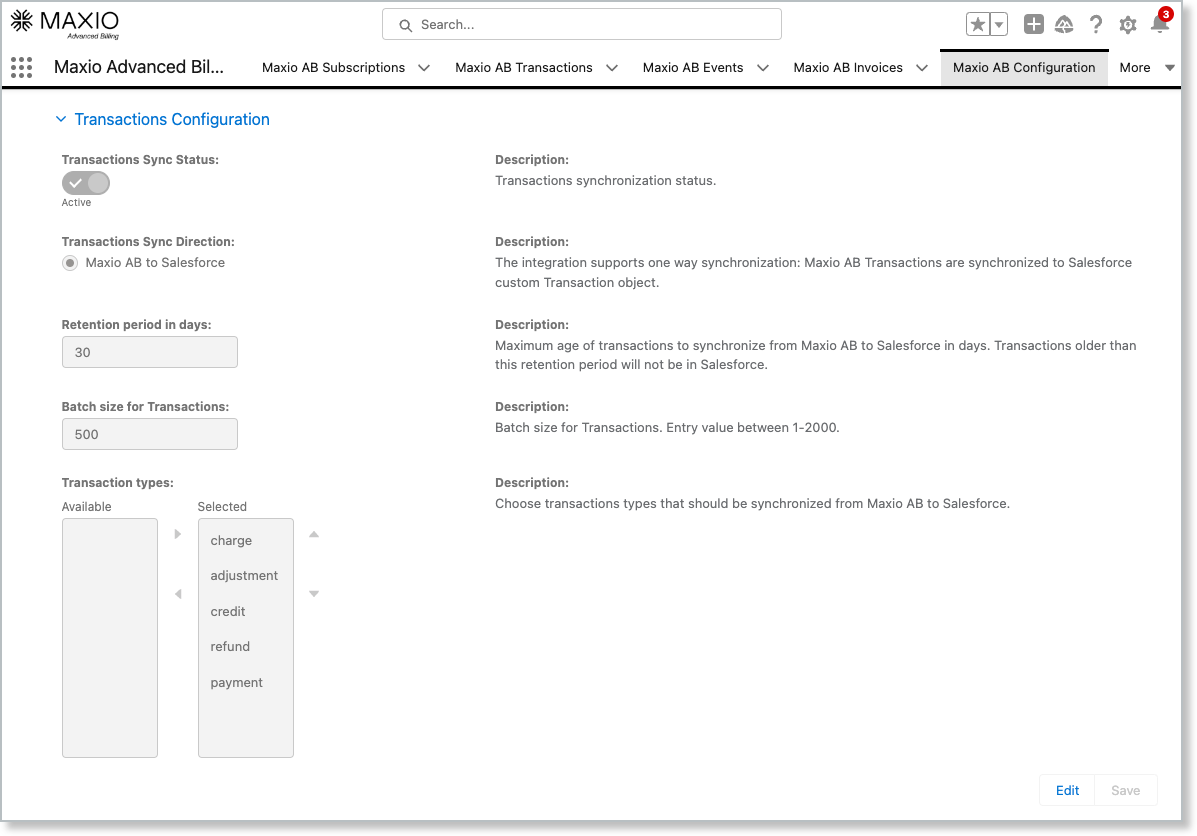Open the favorites list dropdown arrow
Viewport: 1197px width, 836px height.
point(998,25)
